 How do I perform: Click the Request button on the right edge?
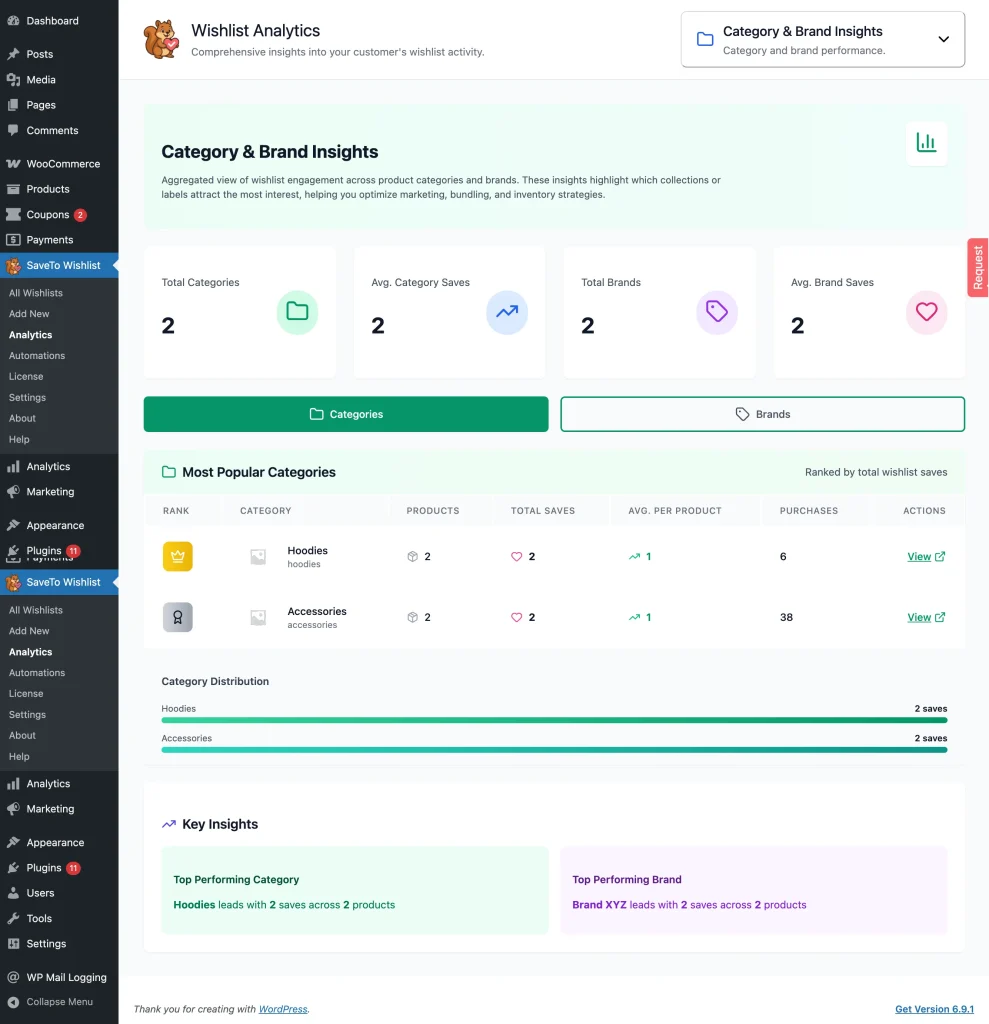[978, 267]
